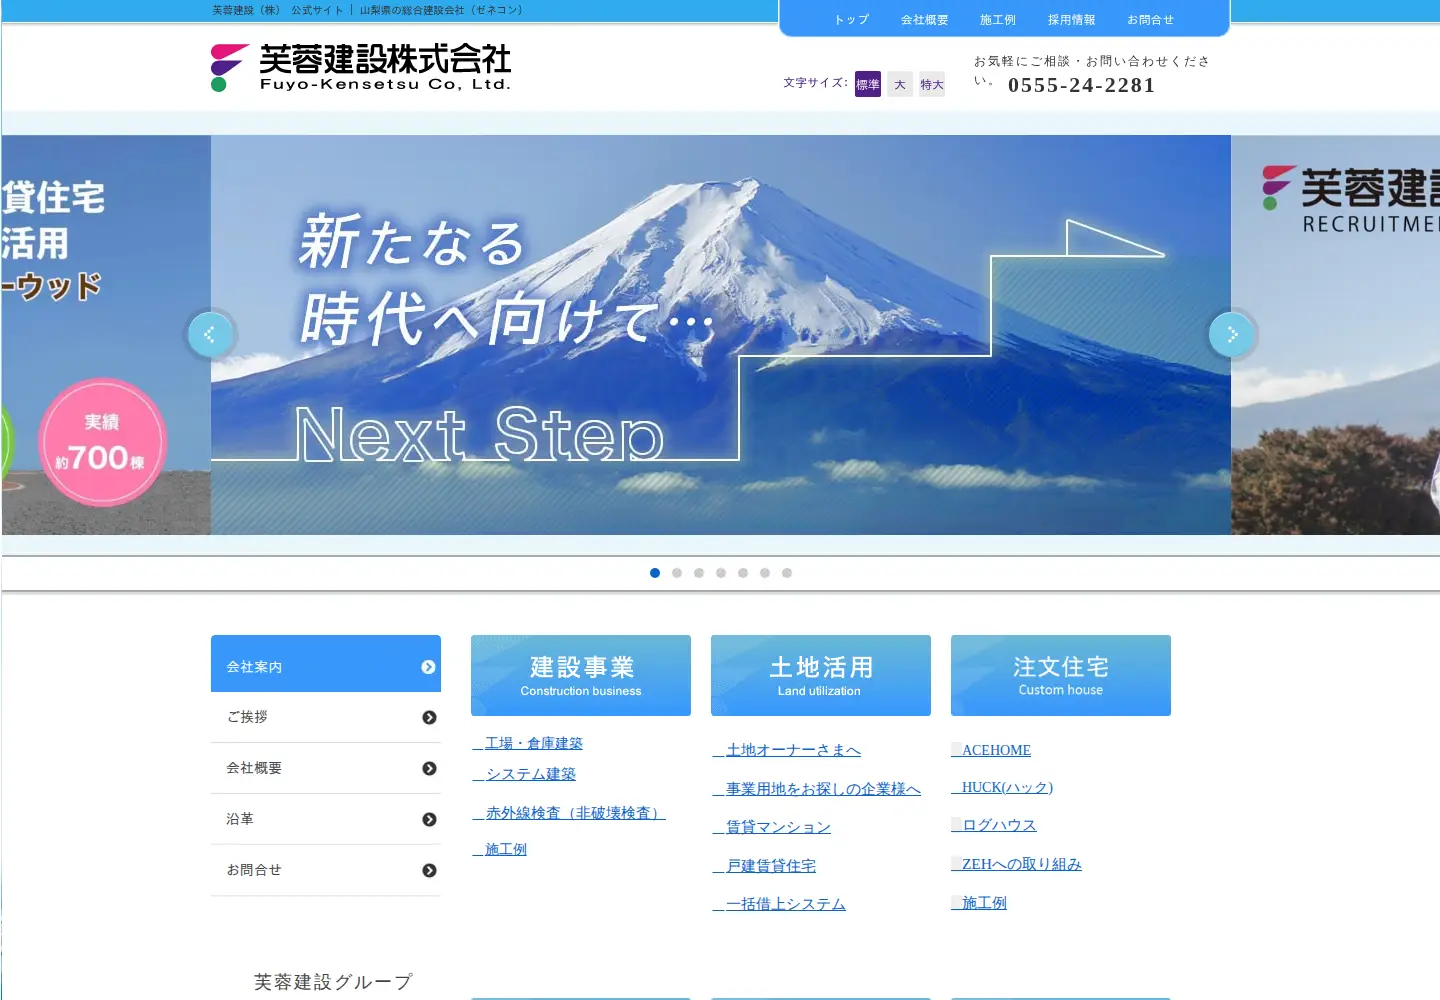This screenshot has height=1000, width=1440.
Task: Select sixth carousel dot
Action: [x=765, y=573]
